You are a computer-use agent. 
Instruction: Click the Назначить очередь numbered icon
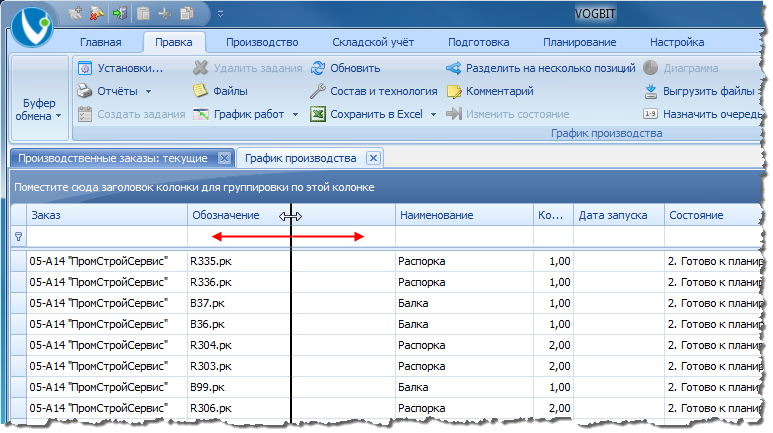pyautogui.click(x=651, y=114)
